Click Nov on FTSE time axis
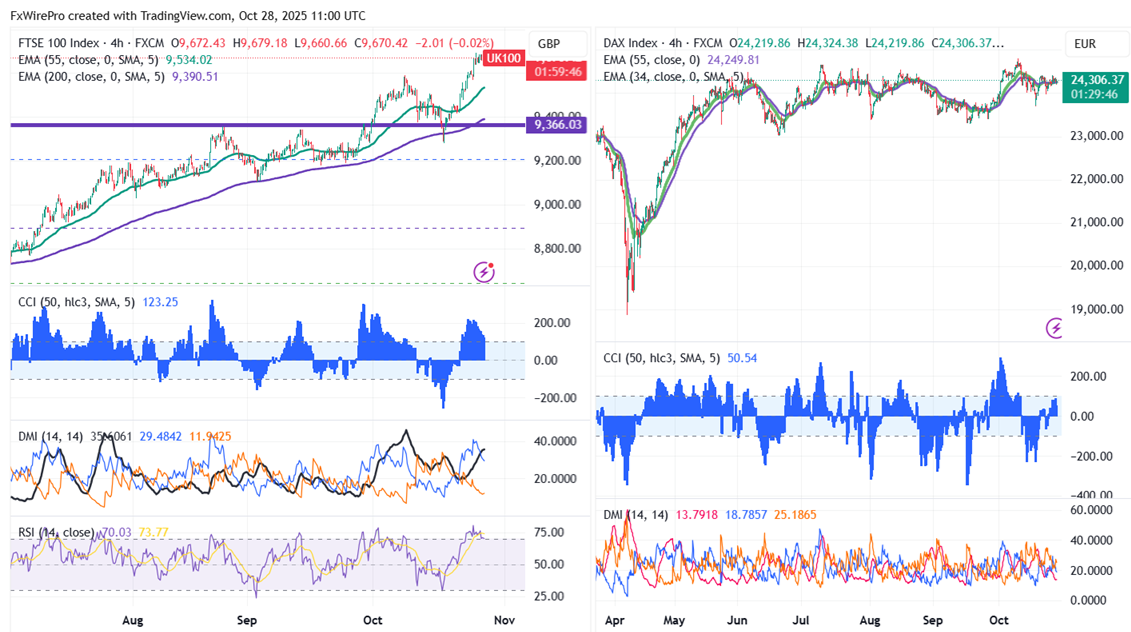Image resolution: width=1131 pixels, height=632 pixels. pos(504,620)
